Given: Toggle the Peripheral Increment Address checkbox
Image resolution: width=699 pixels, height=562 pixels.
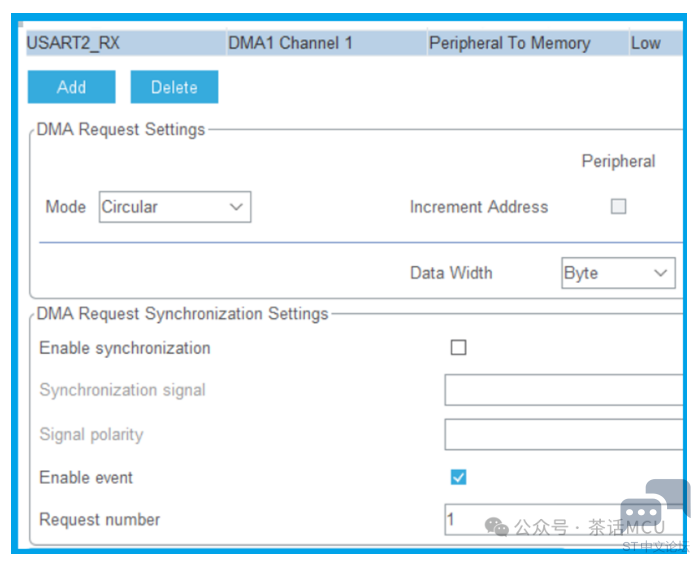Looking at the screenshot, I should point(619,207).
